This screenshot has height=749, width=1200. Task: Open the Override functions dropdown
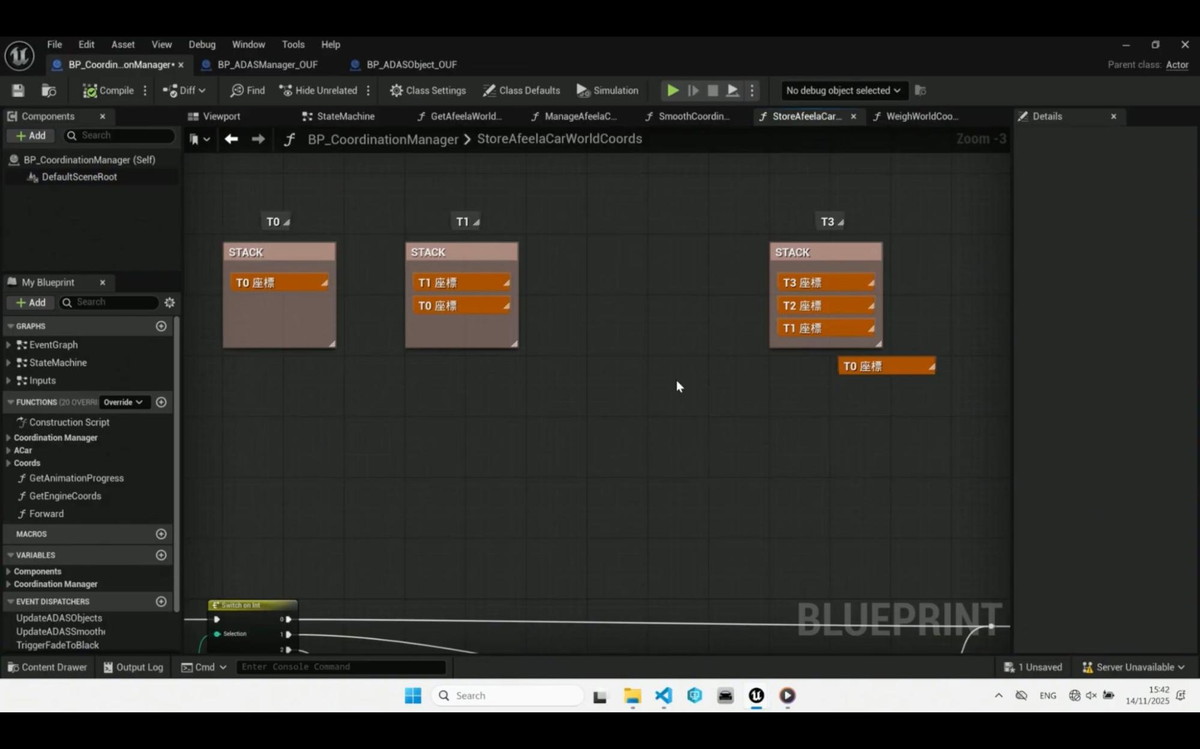click(x=123, y=402)
